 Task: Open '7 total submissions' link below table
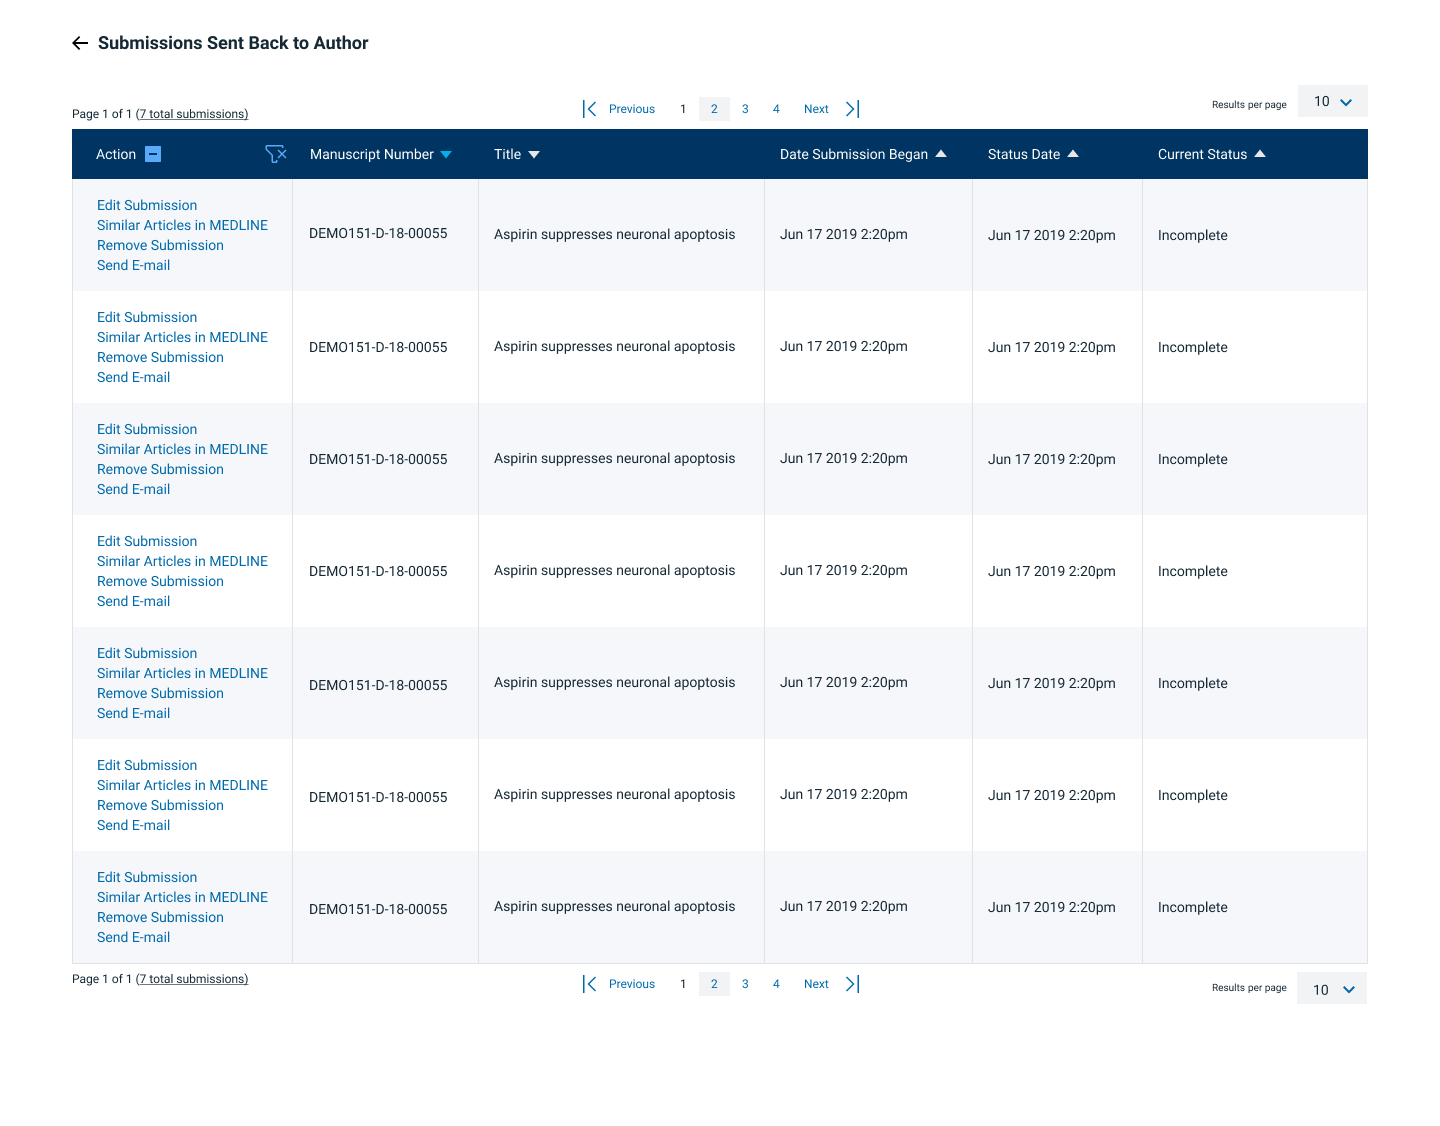pyautogui.click(x=192, y=979)
